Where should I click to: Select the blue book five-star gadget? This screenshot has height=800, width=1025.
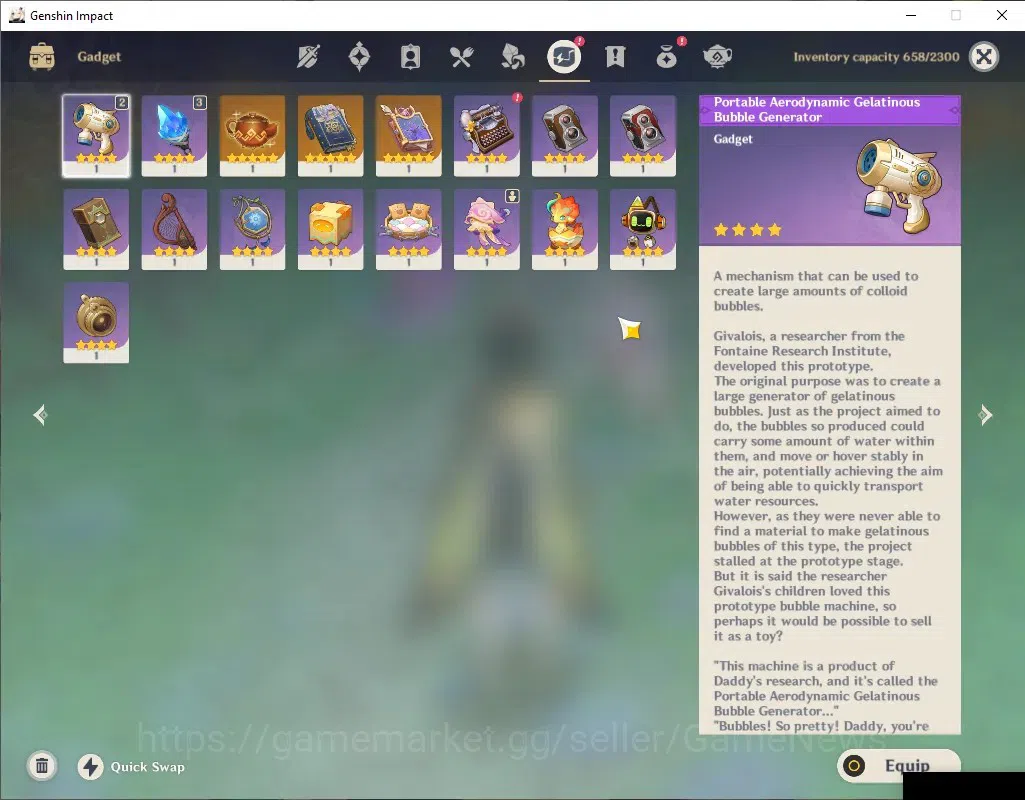pos(330,136)
